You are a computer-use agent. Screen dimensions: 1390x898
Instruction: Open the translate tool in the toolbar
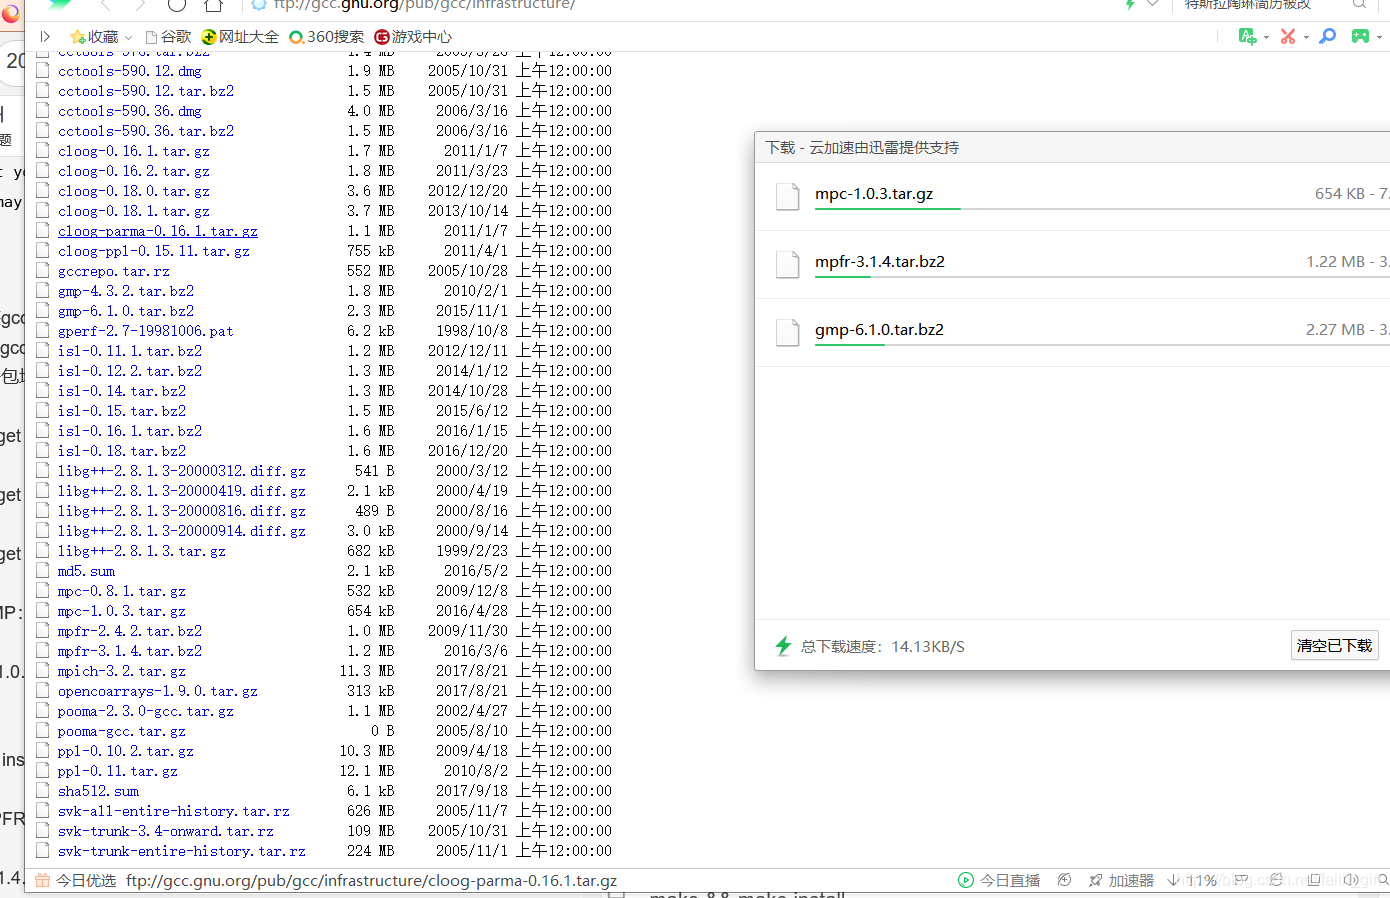[1246, 36]
